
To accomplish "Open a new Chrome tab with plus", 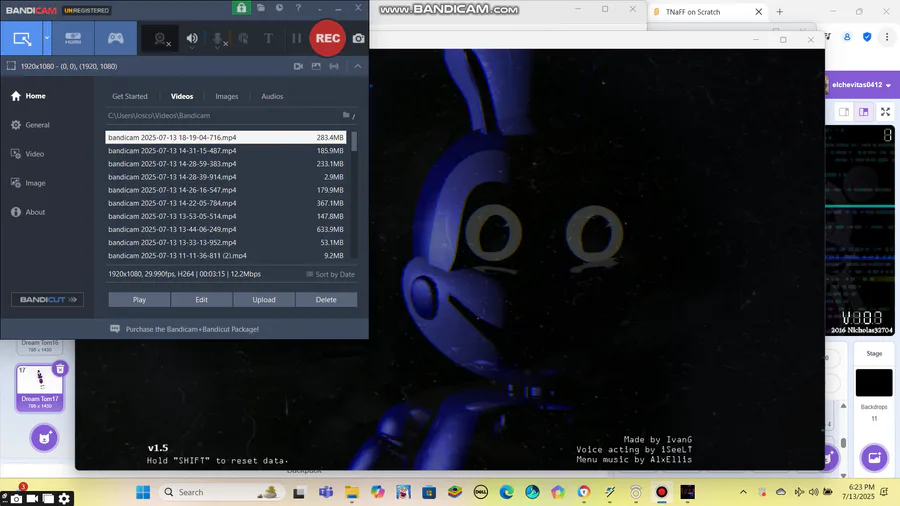I will [x=779, y=11].
